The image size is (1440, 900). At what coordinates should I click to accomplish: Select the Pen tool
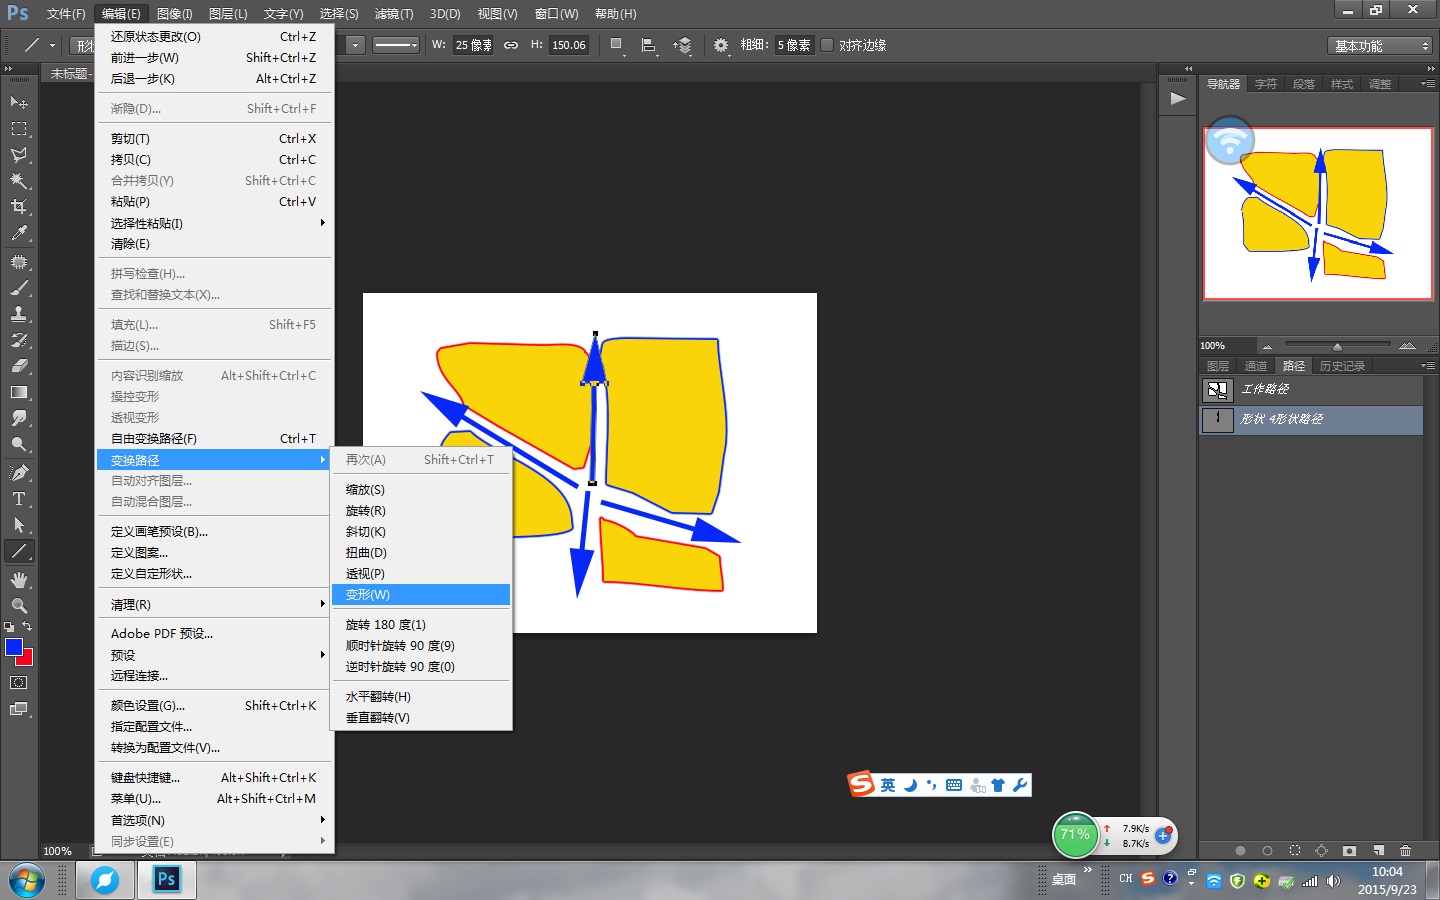click(19, 472)
